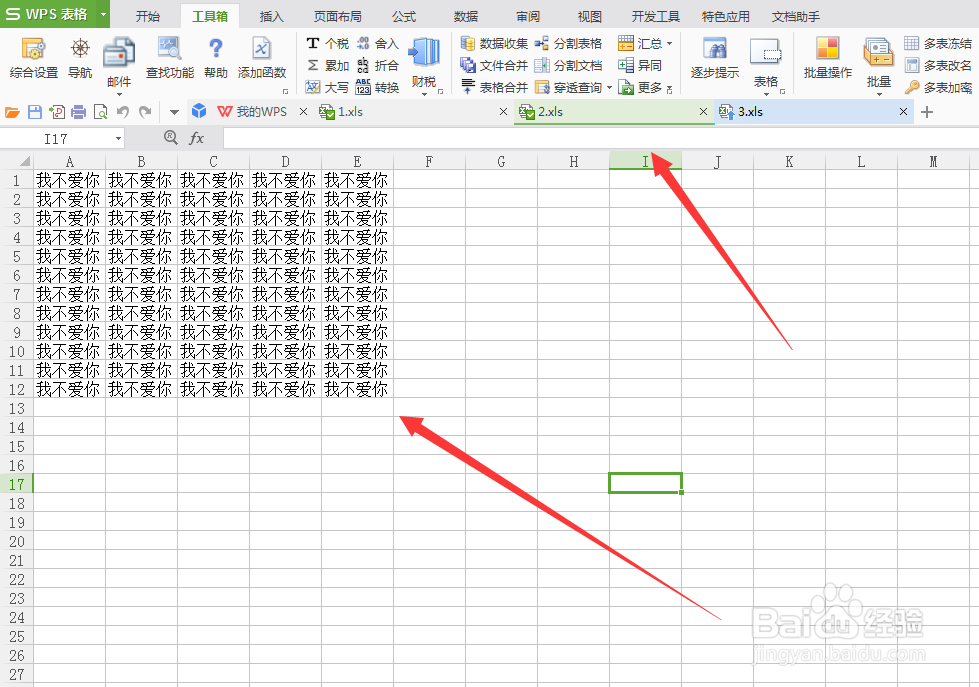Open the 表格 table tool dropdown

tap(766, 94)
